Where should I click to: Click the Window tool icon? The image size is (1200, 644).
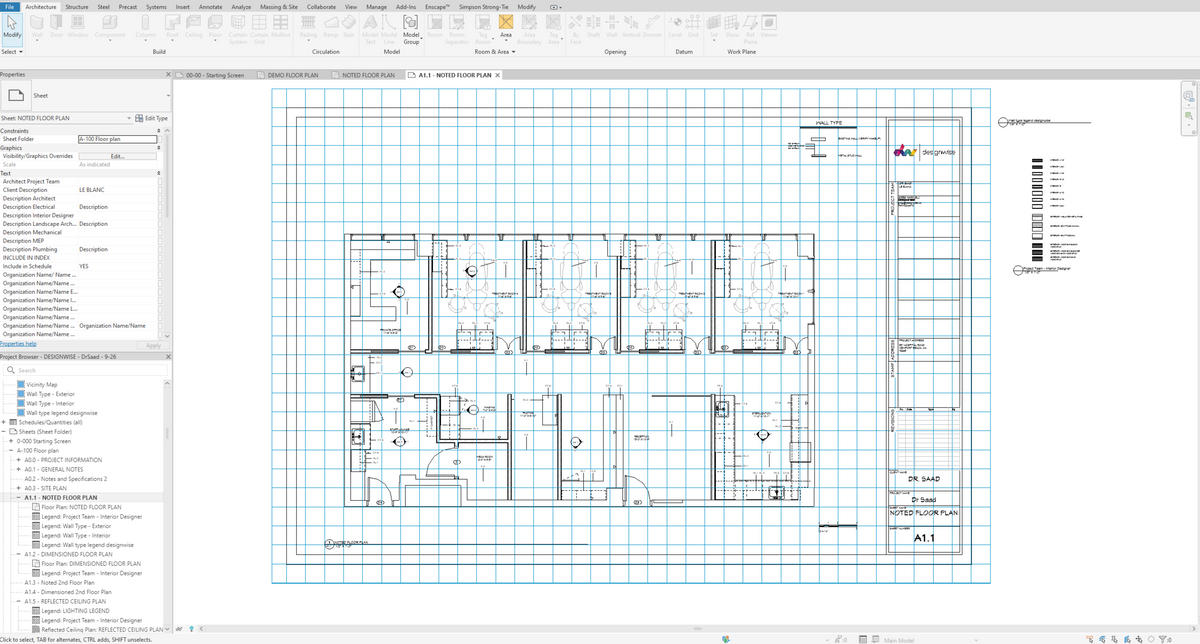click(x=78, y=23)
